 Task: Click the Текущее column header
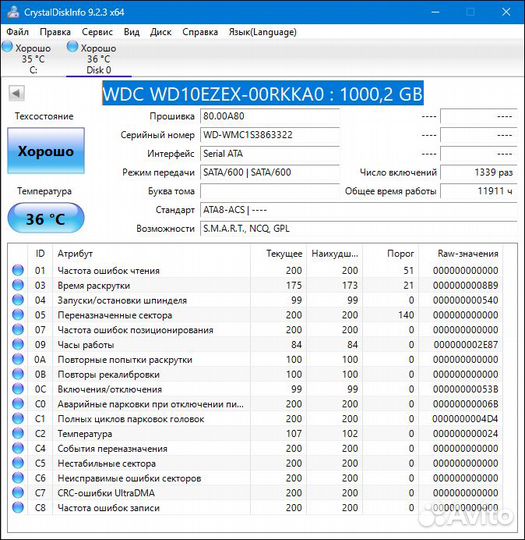(x=278, y=254)
